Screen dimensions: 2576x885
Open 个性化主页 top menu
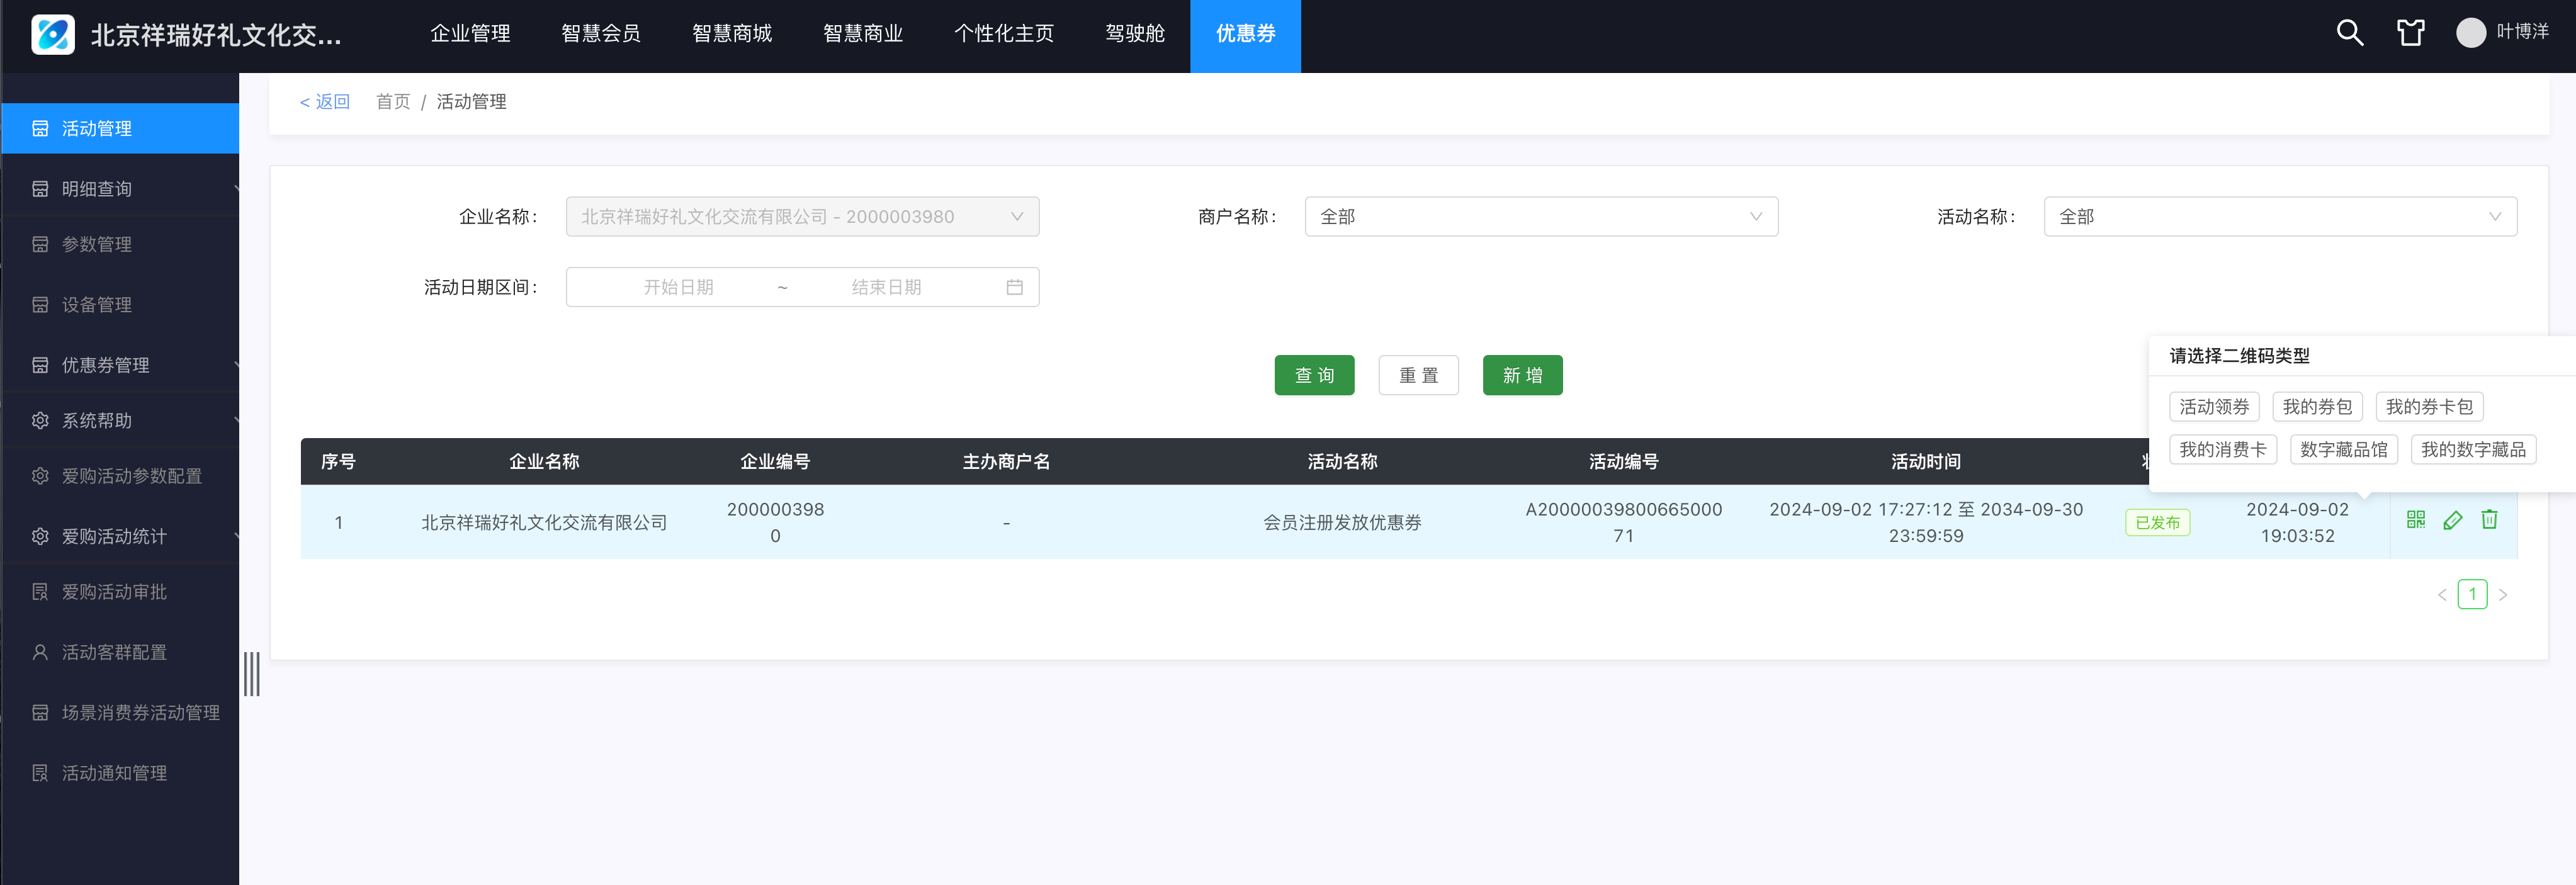1004,34
